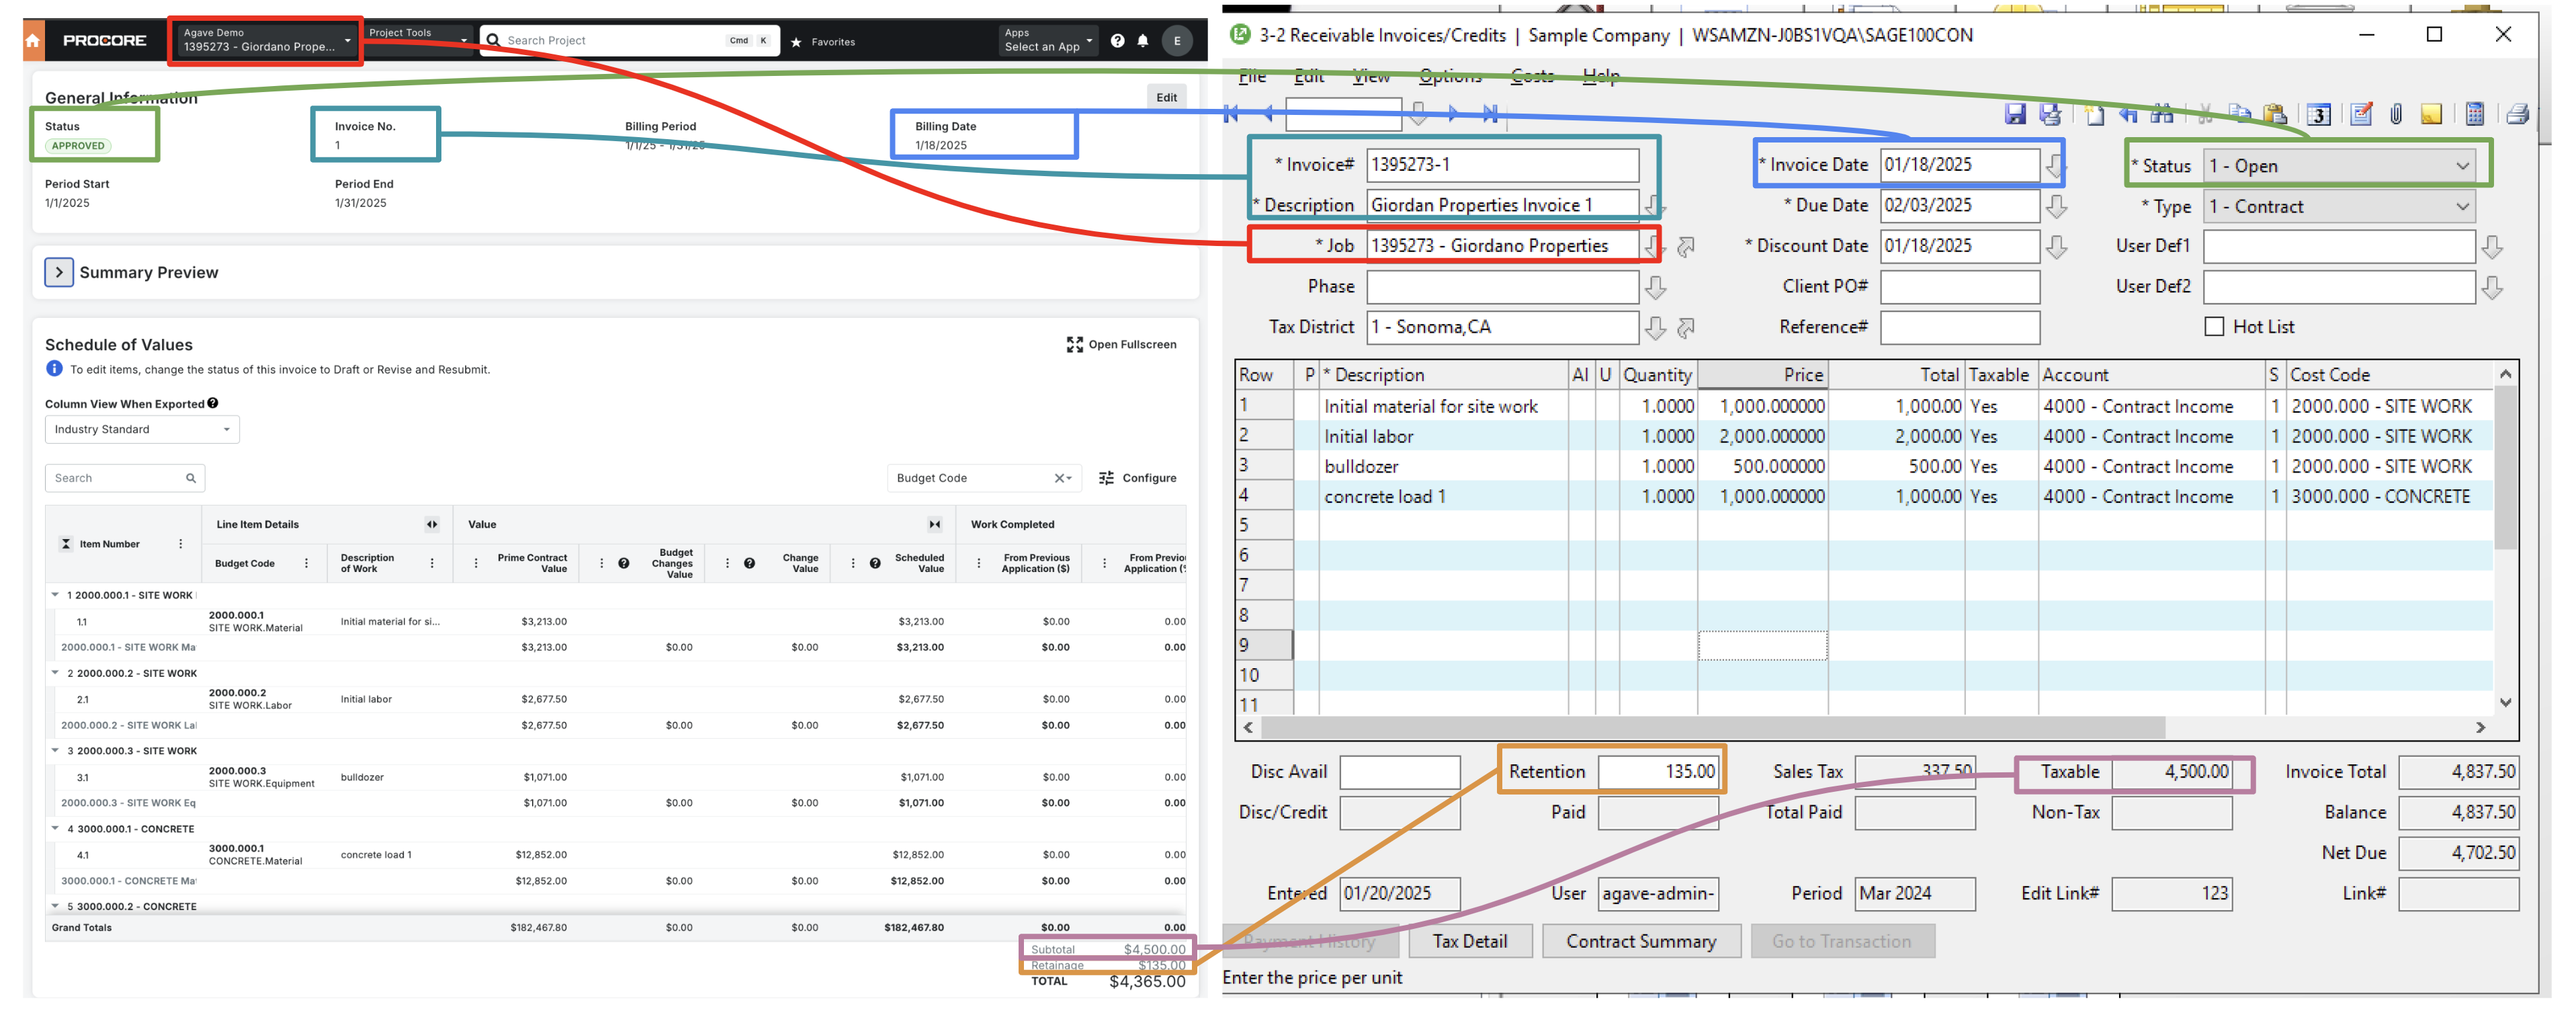Click the Phase input field
The height and width of the screenshot is (1015, 2576).
1502,287
